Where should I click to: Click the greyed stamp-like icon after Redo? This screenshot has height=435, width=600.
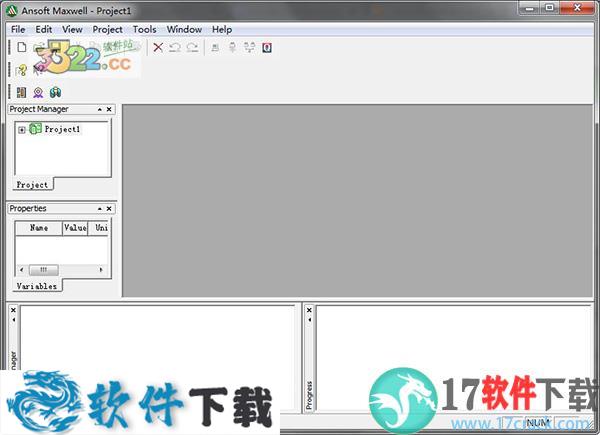[x=215, y=47]
